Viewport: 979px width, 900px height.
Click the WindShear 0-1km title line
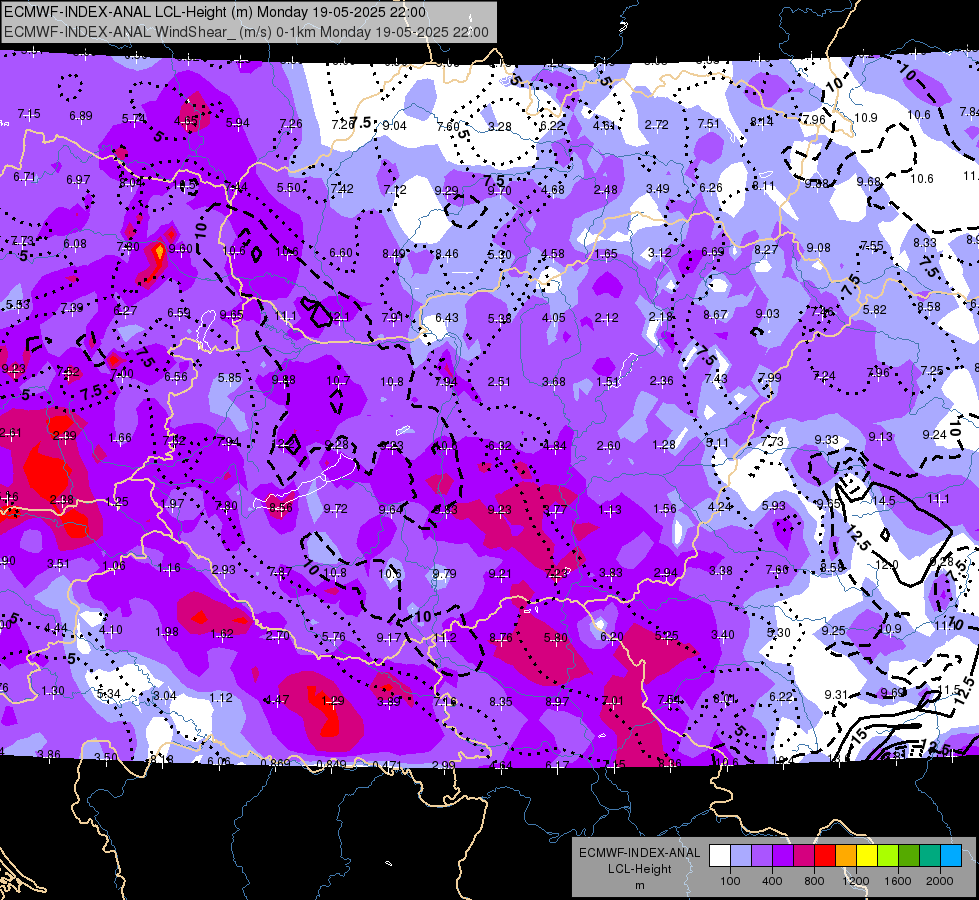click(x=246, y=32)
